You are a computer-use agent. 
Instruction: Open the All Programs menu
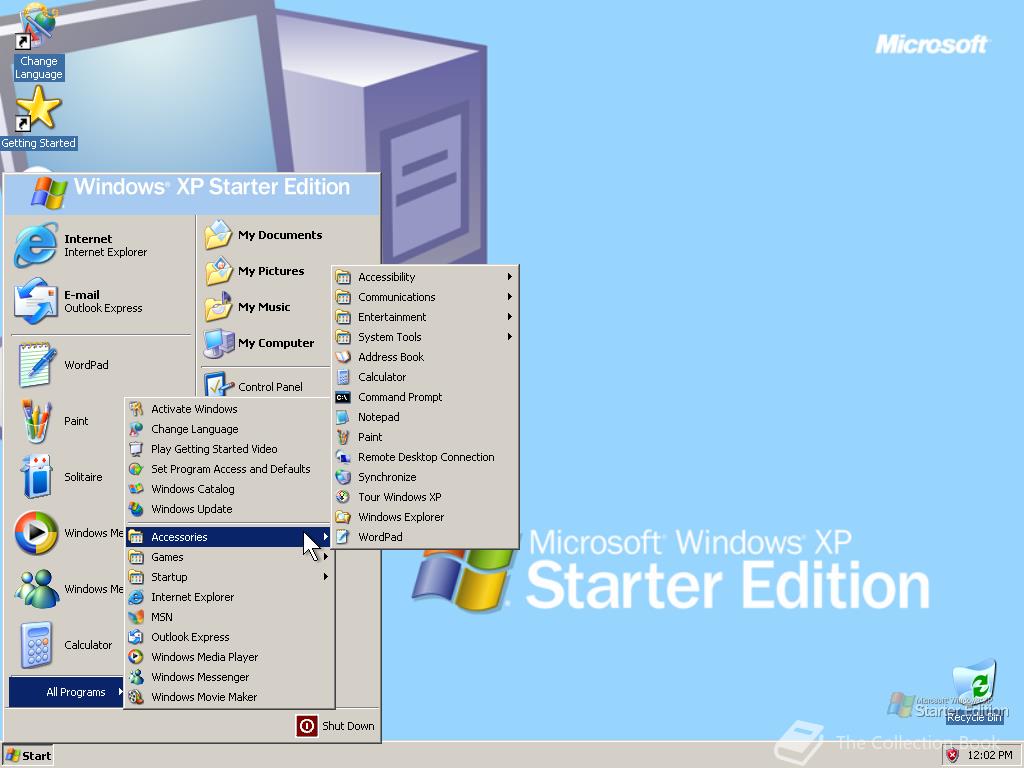click(x=66, y=692)
